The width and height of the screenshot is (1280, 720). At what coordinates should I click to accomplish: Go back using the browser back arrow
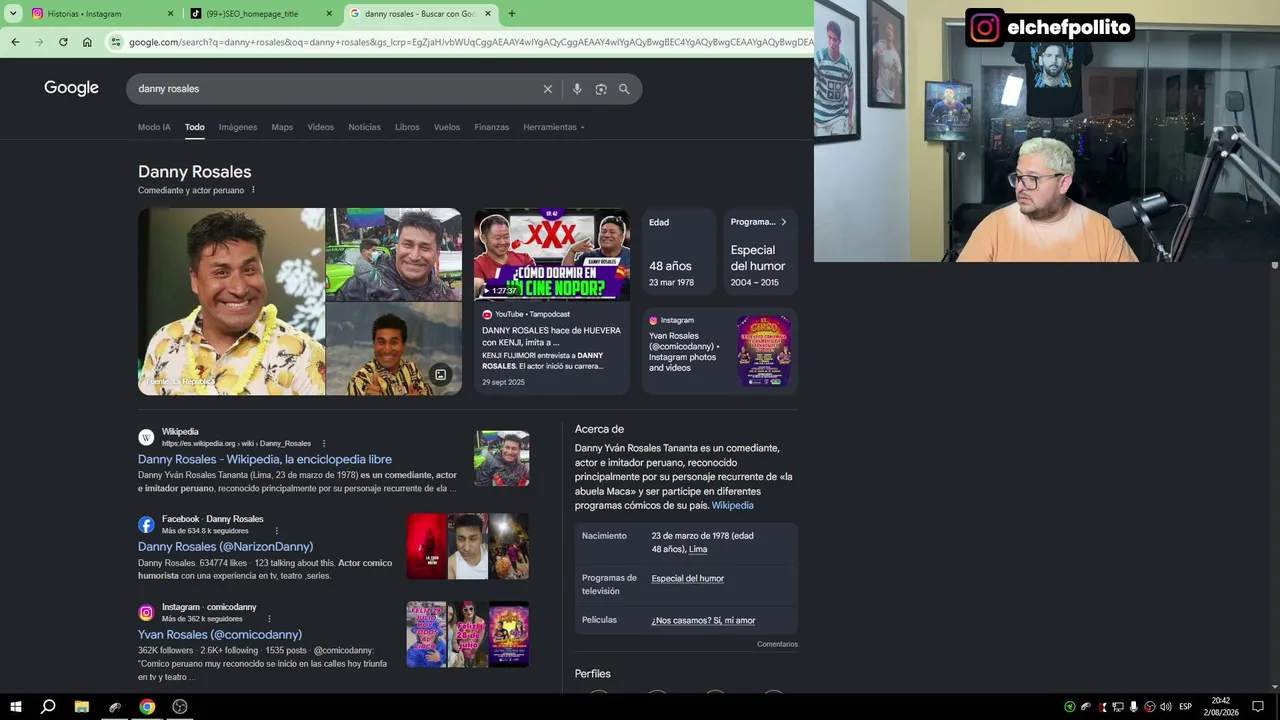click(x=15, y=42)
